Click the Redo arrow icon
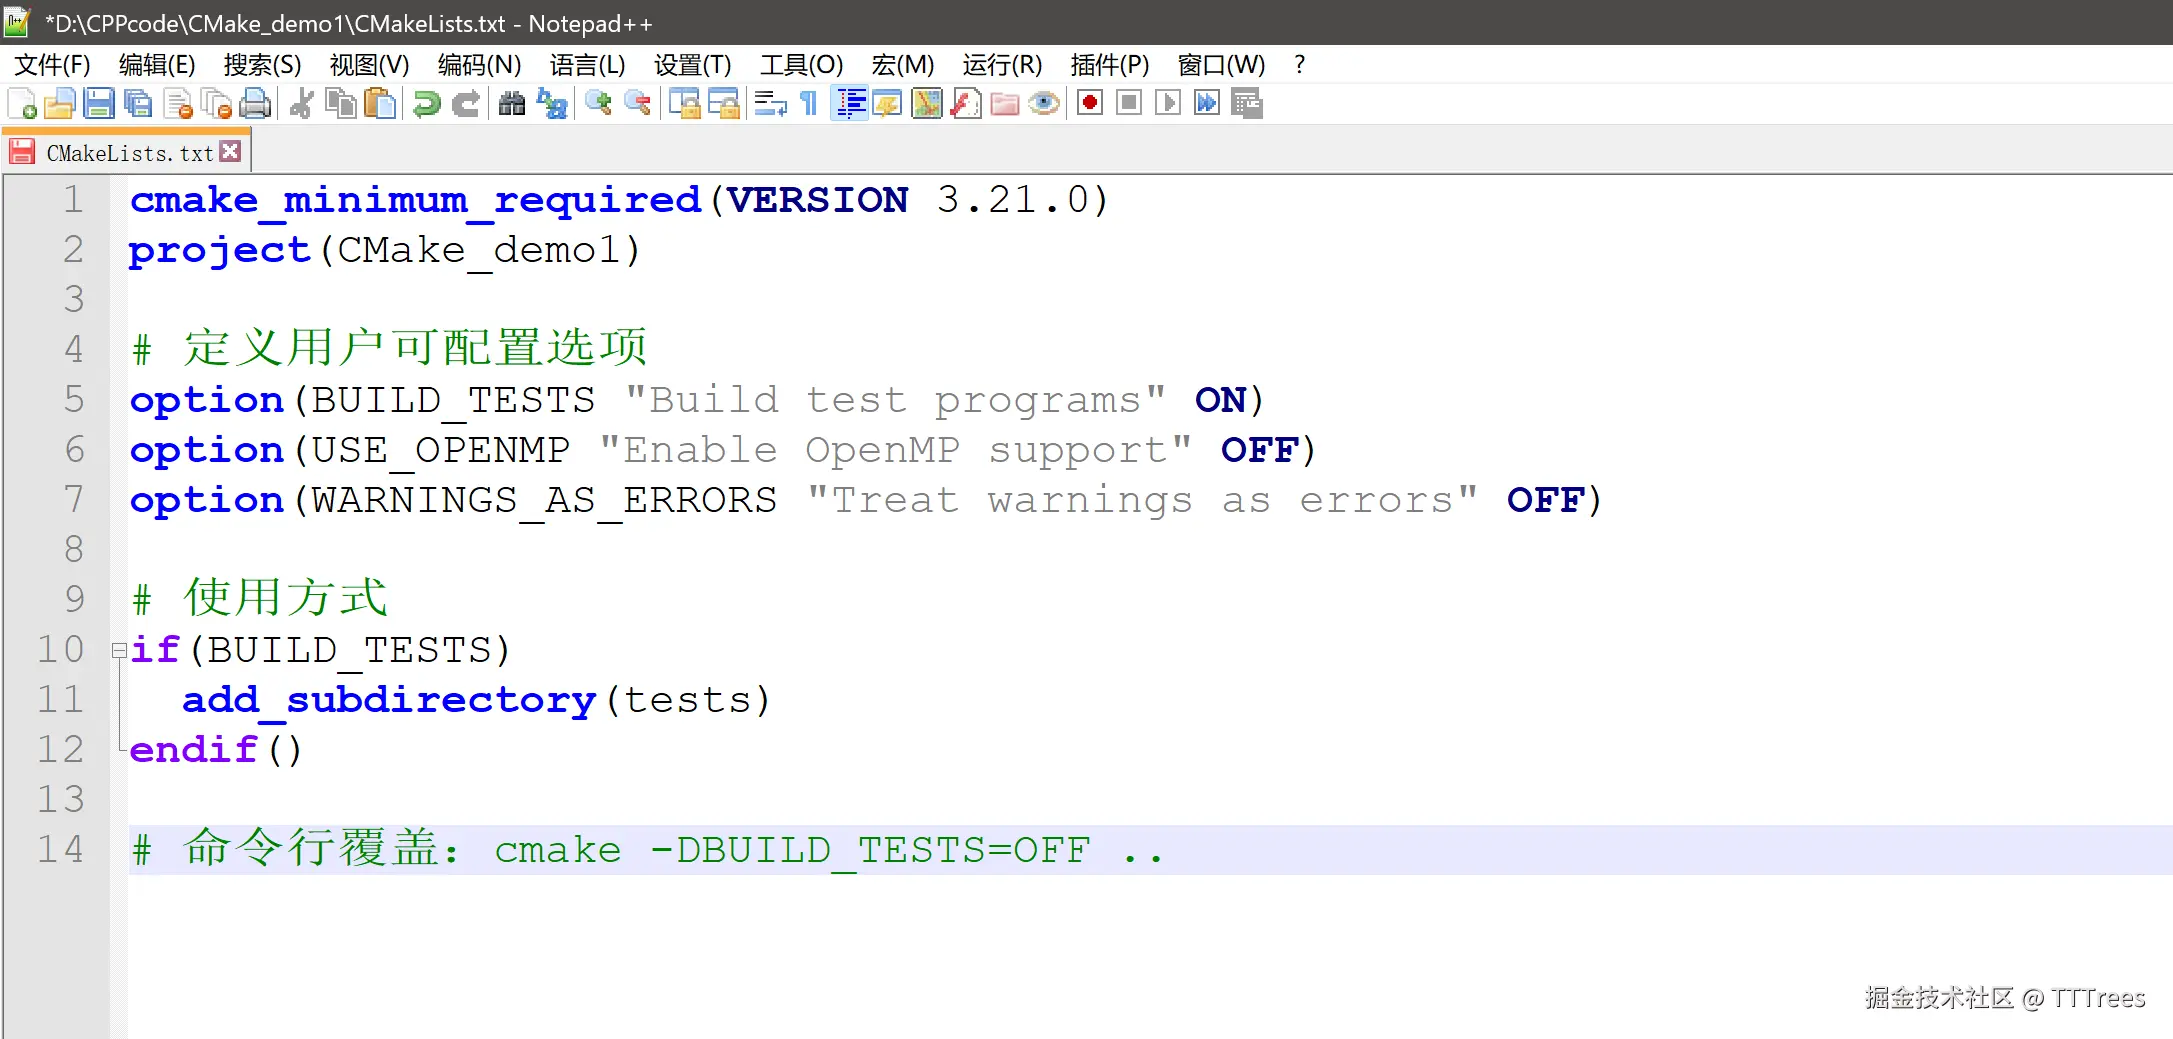Screen dimensions: 2173x1039 465,103
